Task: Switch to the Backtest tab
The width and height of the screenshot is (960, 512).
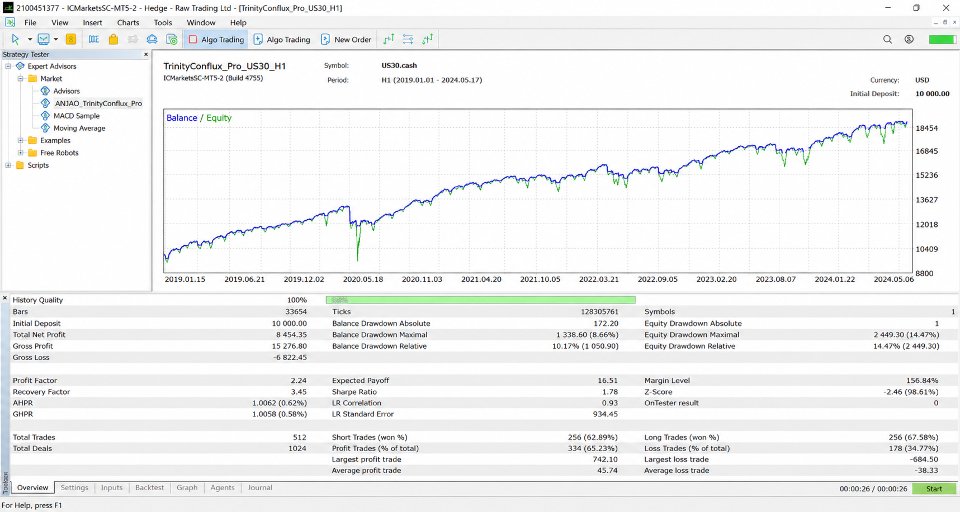Action: pyautogui.click(x=149, y=488)
